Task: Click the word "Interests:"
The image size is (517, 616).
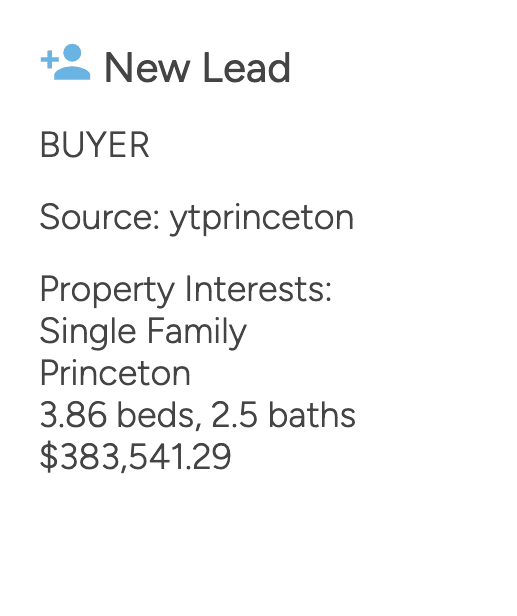Action: coord(258,289)
